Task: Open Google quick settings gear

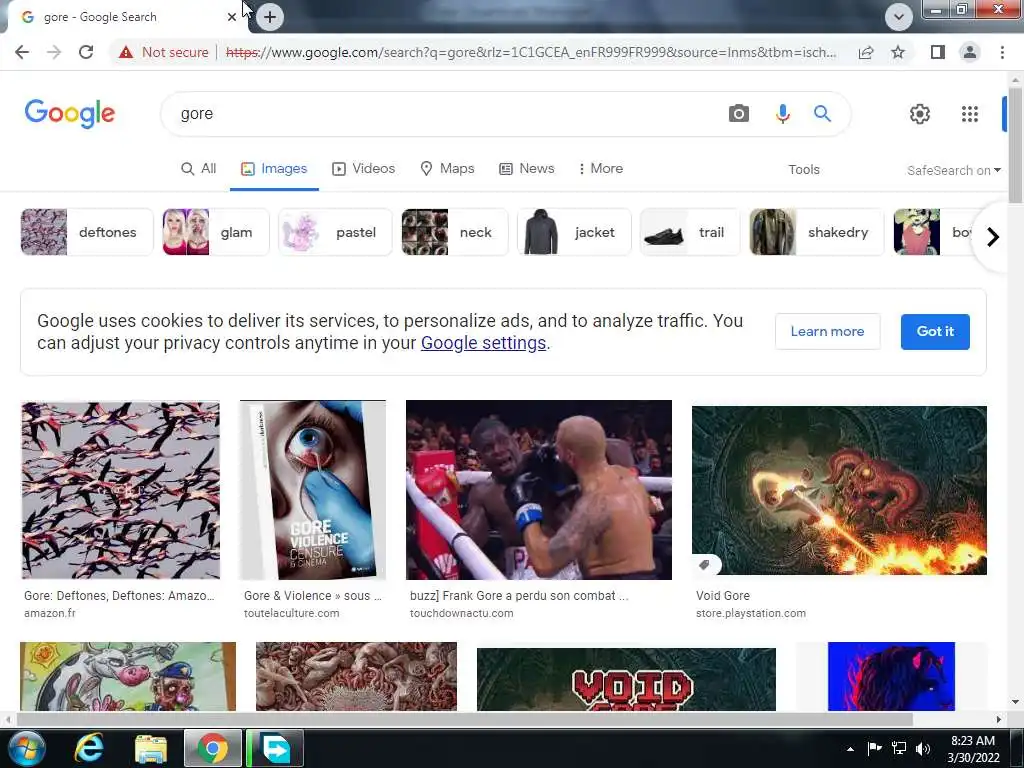Action: (920, 114)
